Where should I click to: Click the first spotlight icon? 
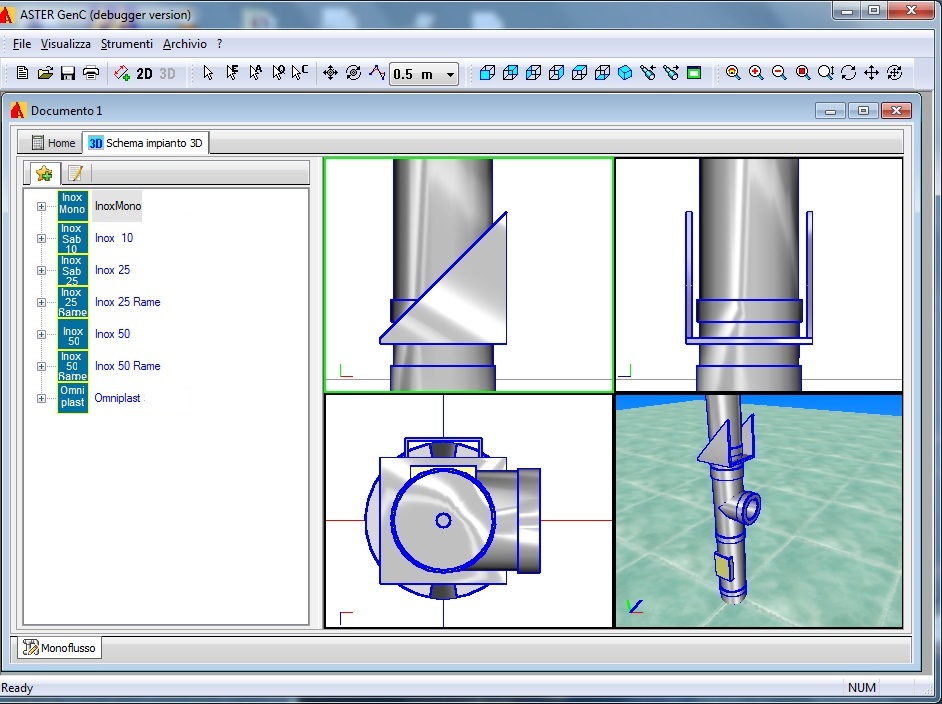(x=648, y=73)
